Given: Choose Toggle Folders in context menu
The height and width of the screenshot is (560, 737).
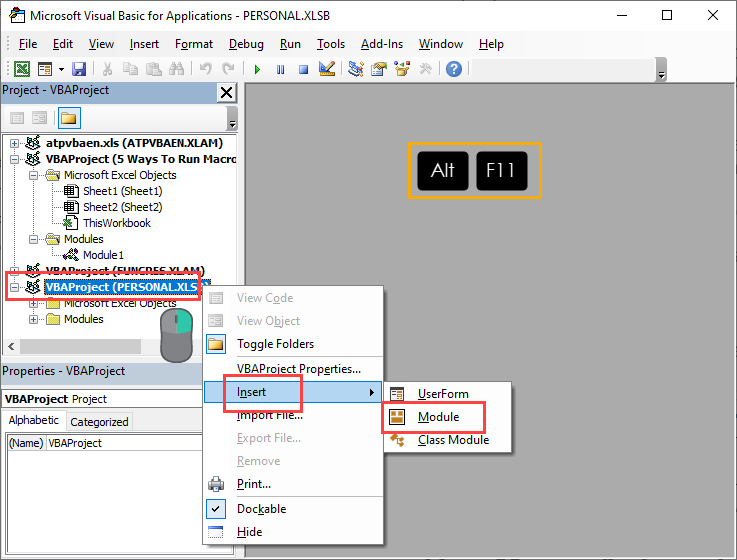Looking at the screenshot, I should point(293,344).
